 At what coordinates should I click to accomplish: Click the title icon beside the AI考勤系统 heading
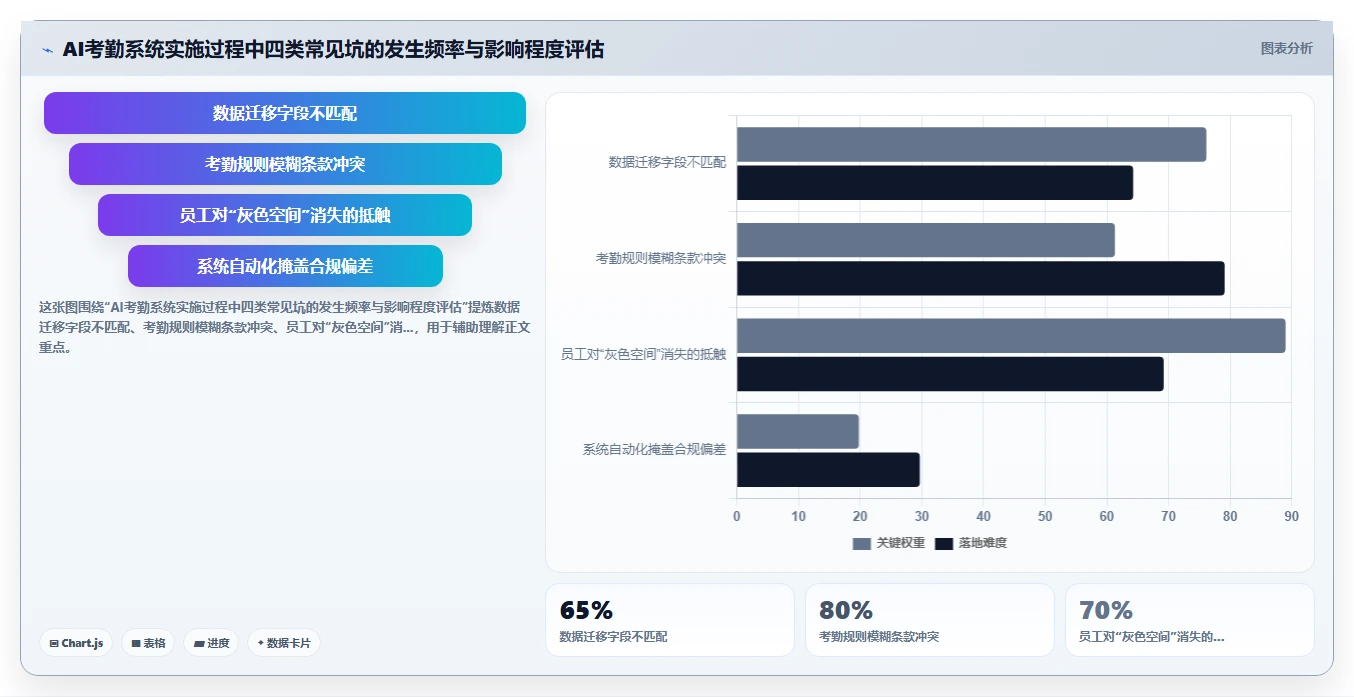pos(47,50)
